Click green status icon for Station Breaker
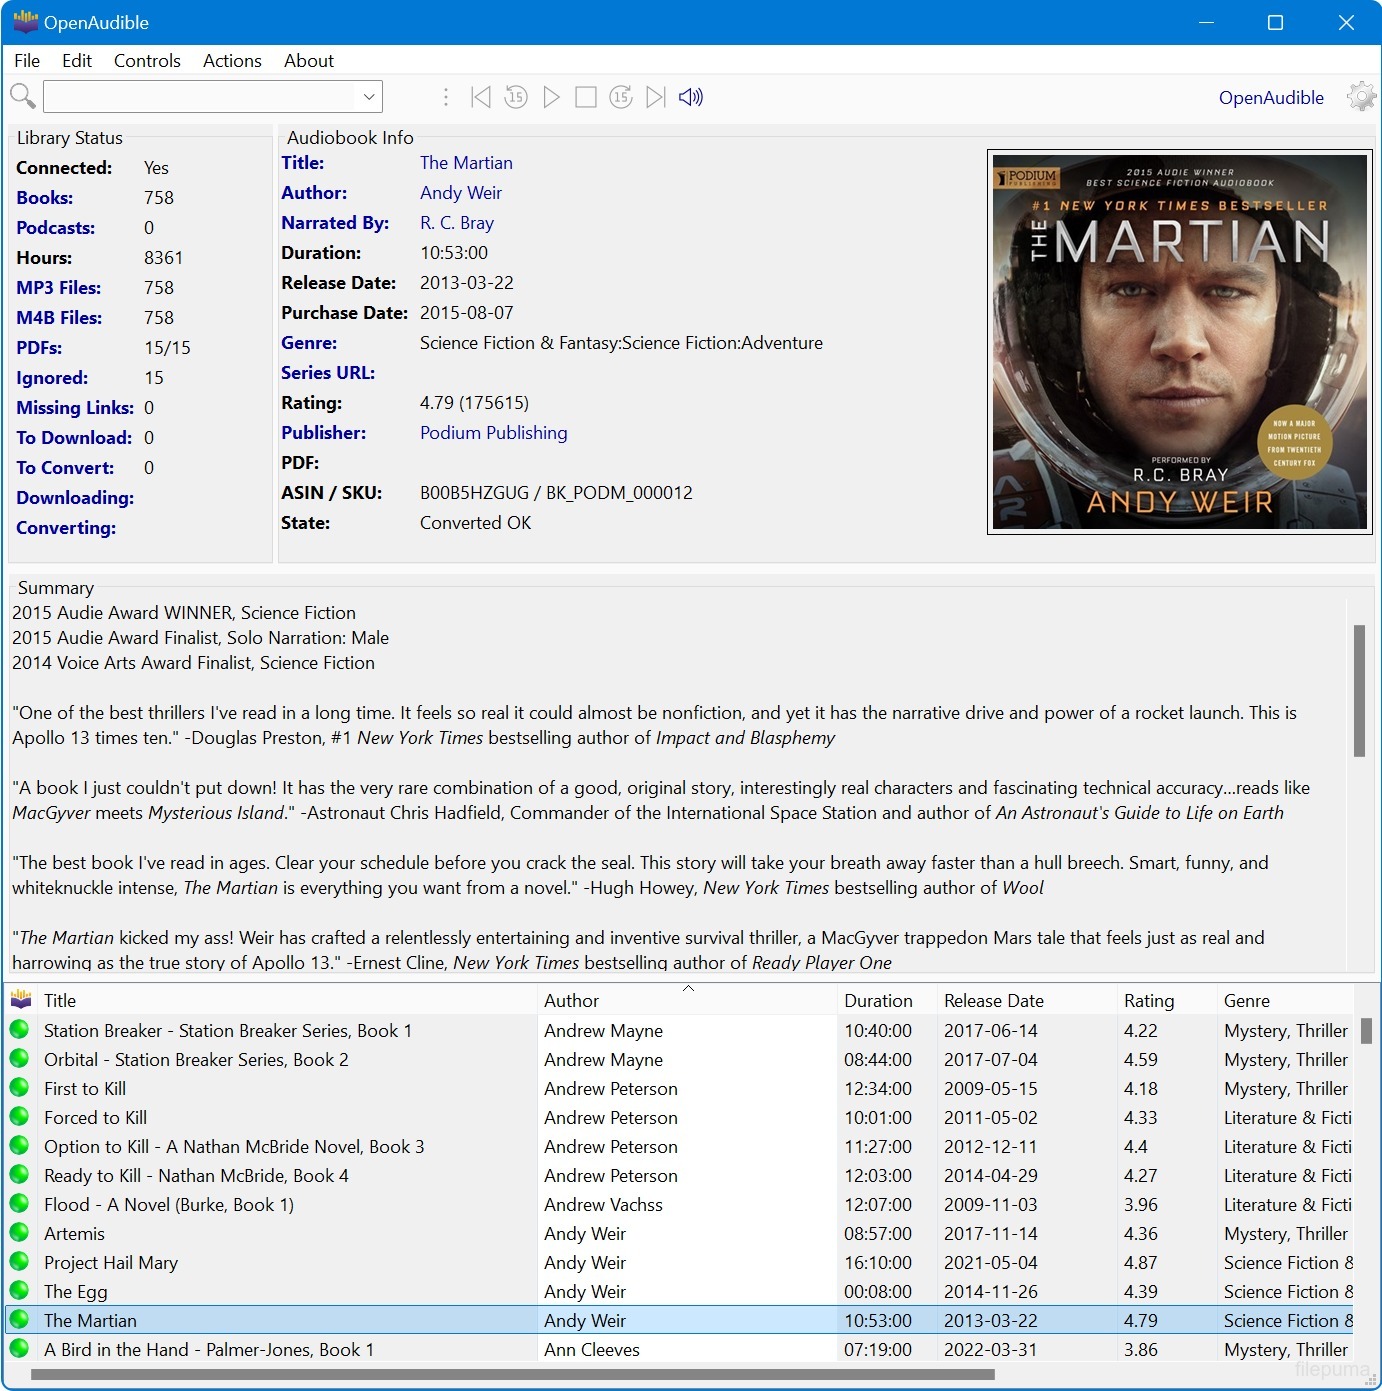 (x=19, y=1030)
